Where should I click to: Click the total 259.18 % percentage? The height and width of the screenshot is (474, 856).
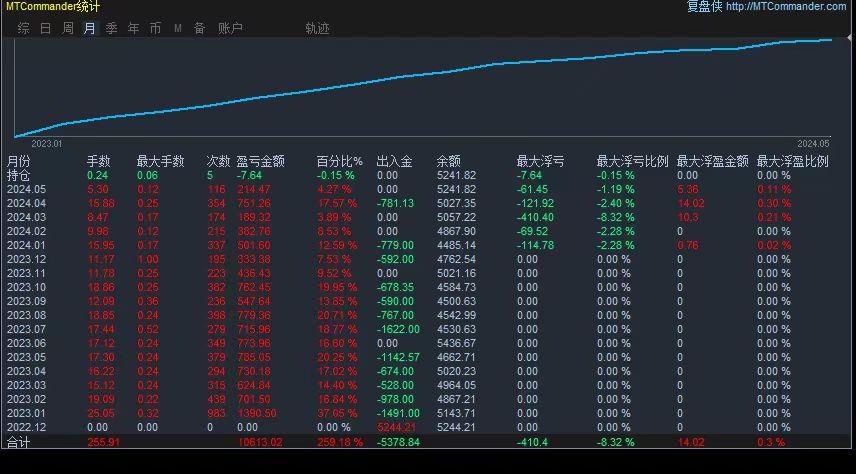[x=340, y=442]
